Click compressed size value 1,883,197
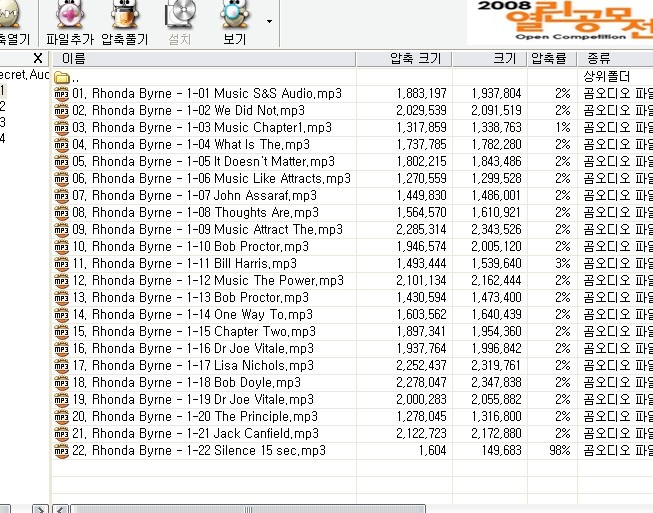The width and height of the screenshot is (653, 513). [x=421, y=94]
